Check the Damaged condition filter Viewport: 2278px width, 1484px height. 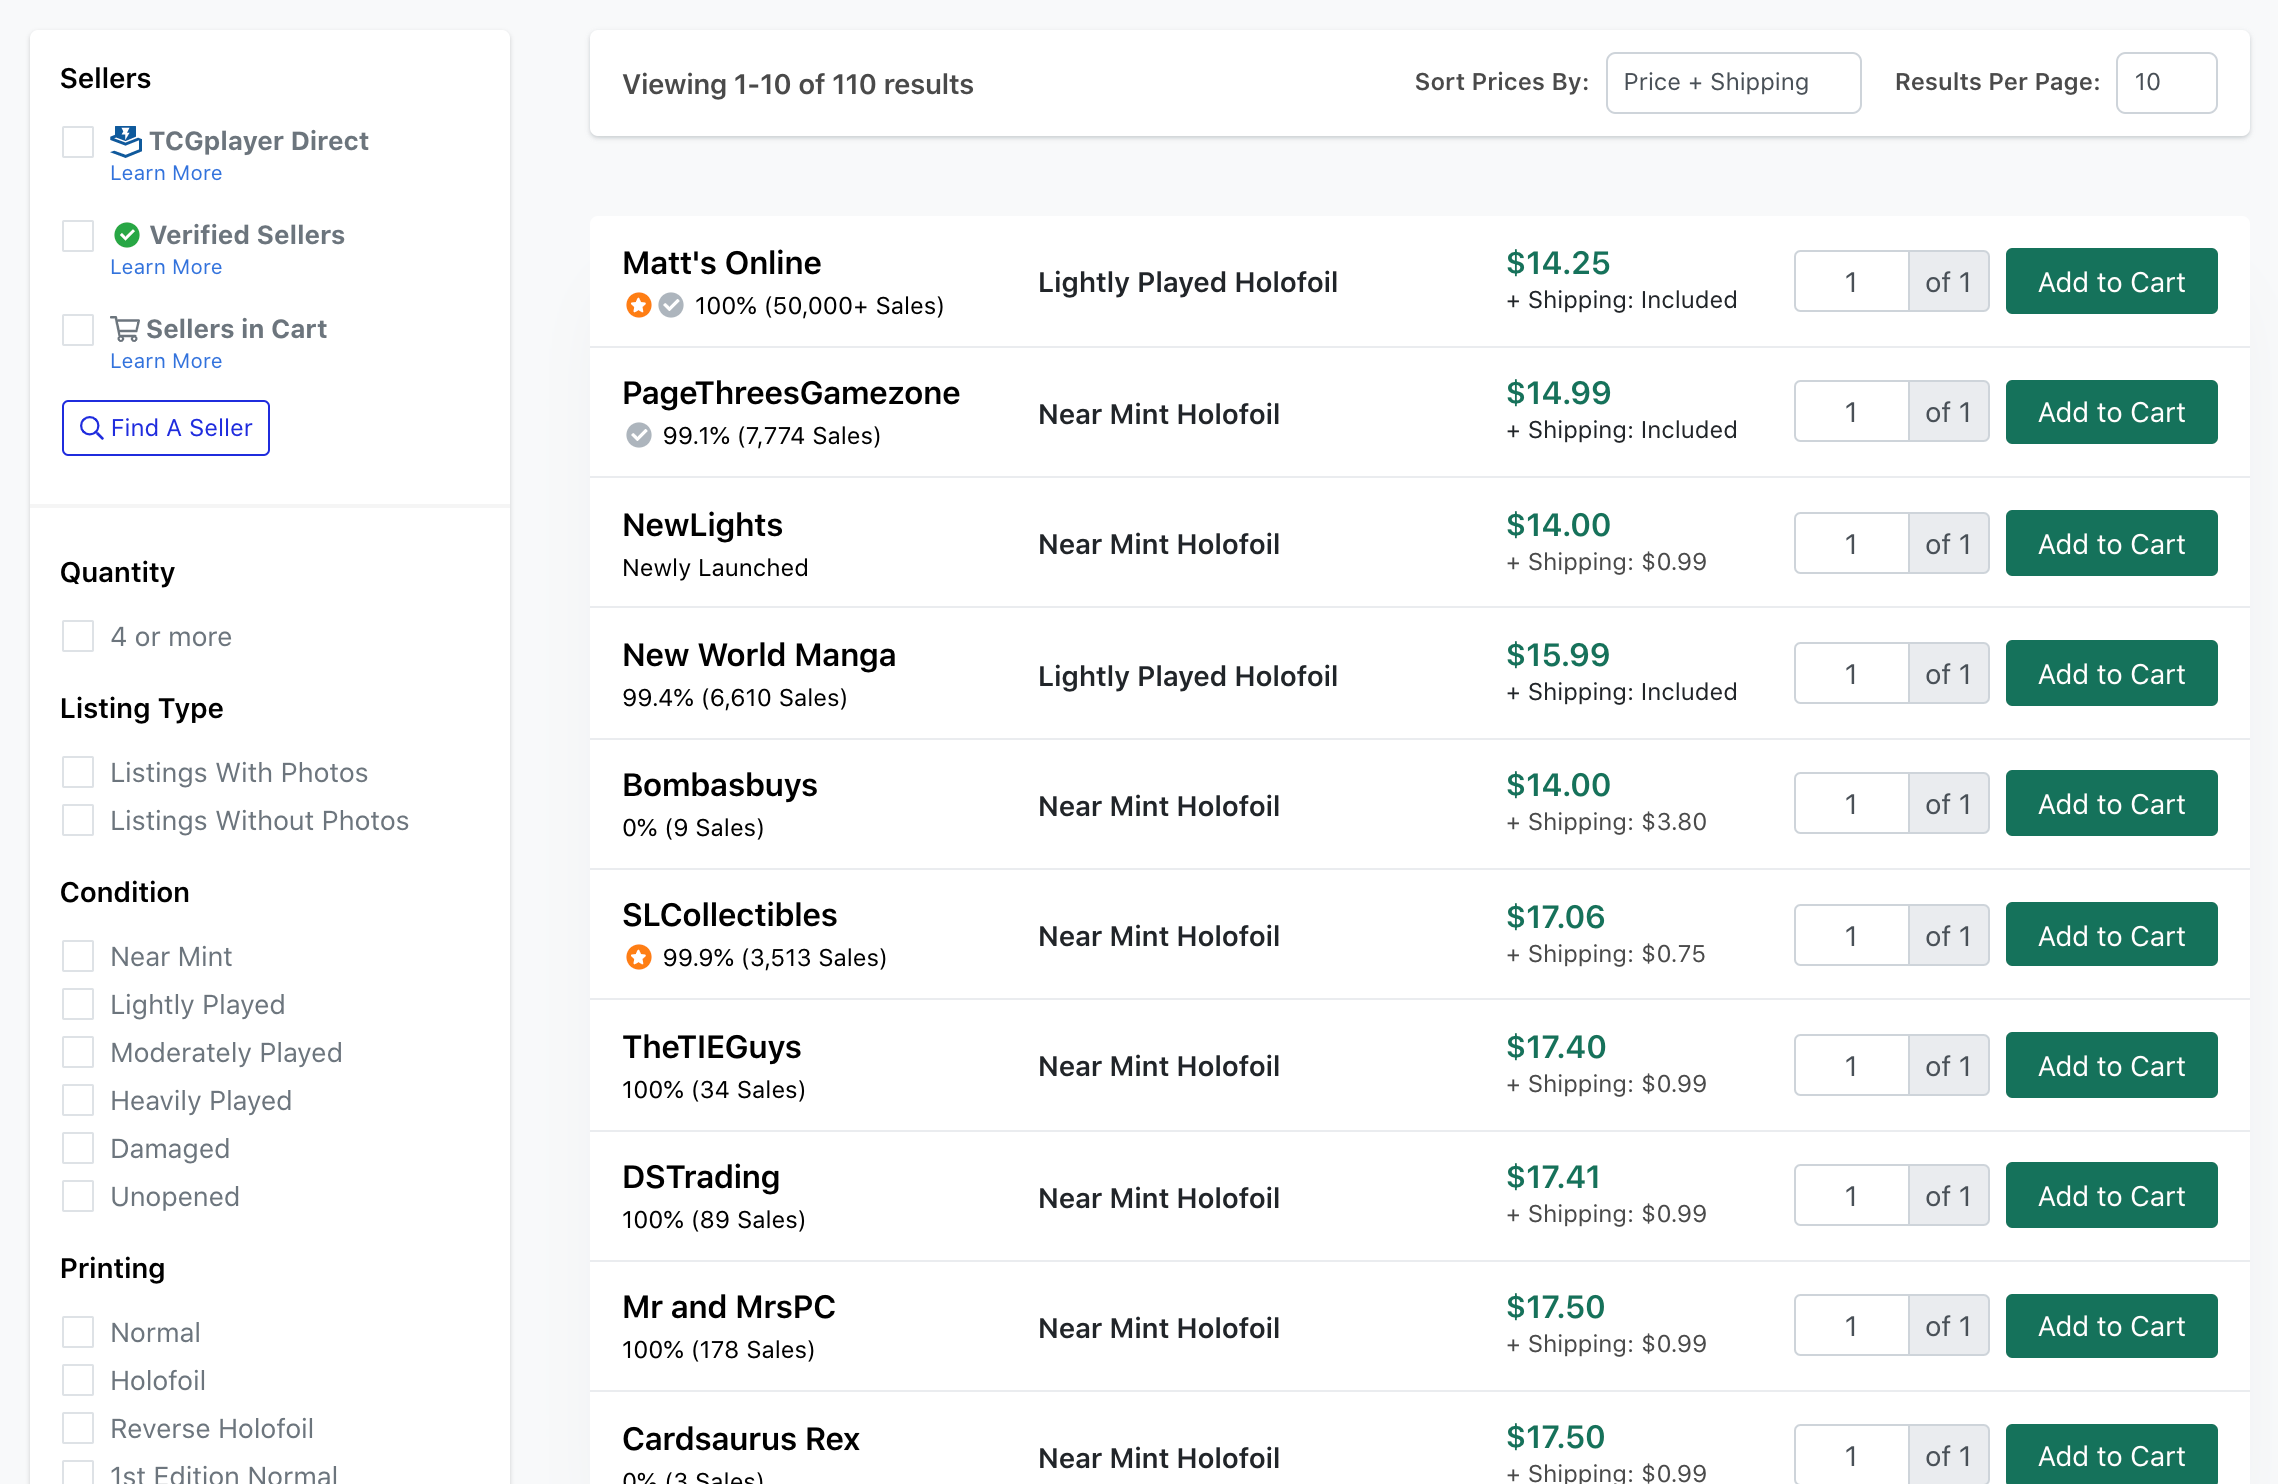pos(78,1148)
